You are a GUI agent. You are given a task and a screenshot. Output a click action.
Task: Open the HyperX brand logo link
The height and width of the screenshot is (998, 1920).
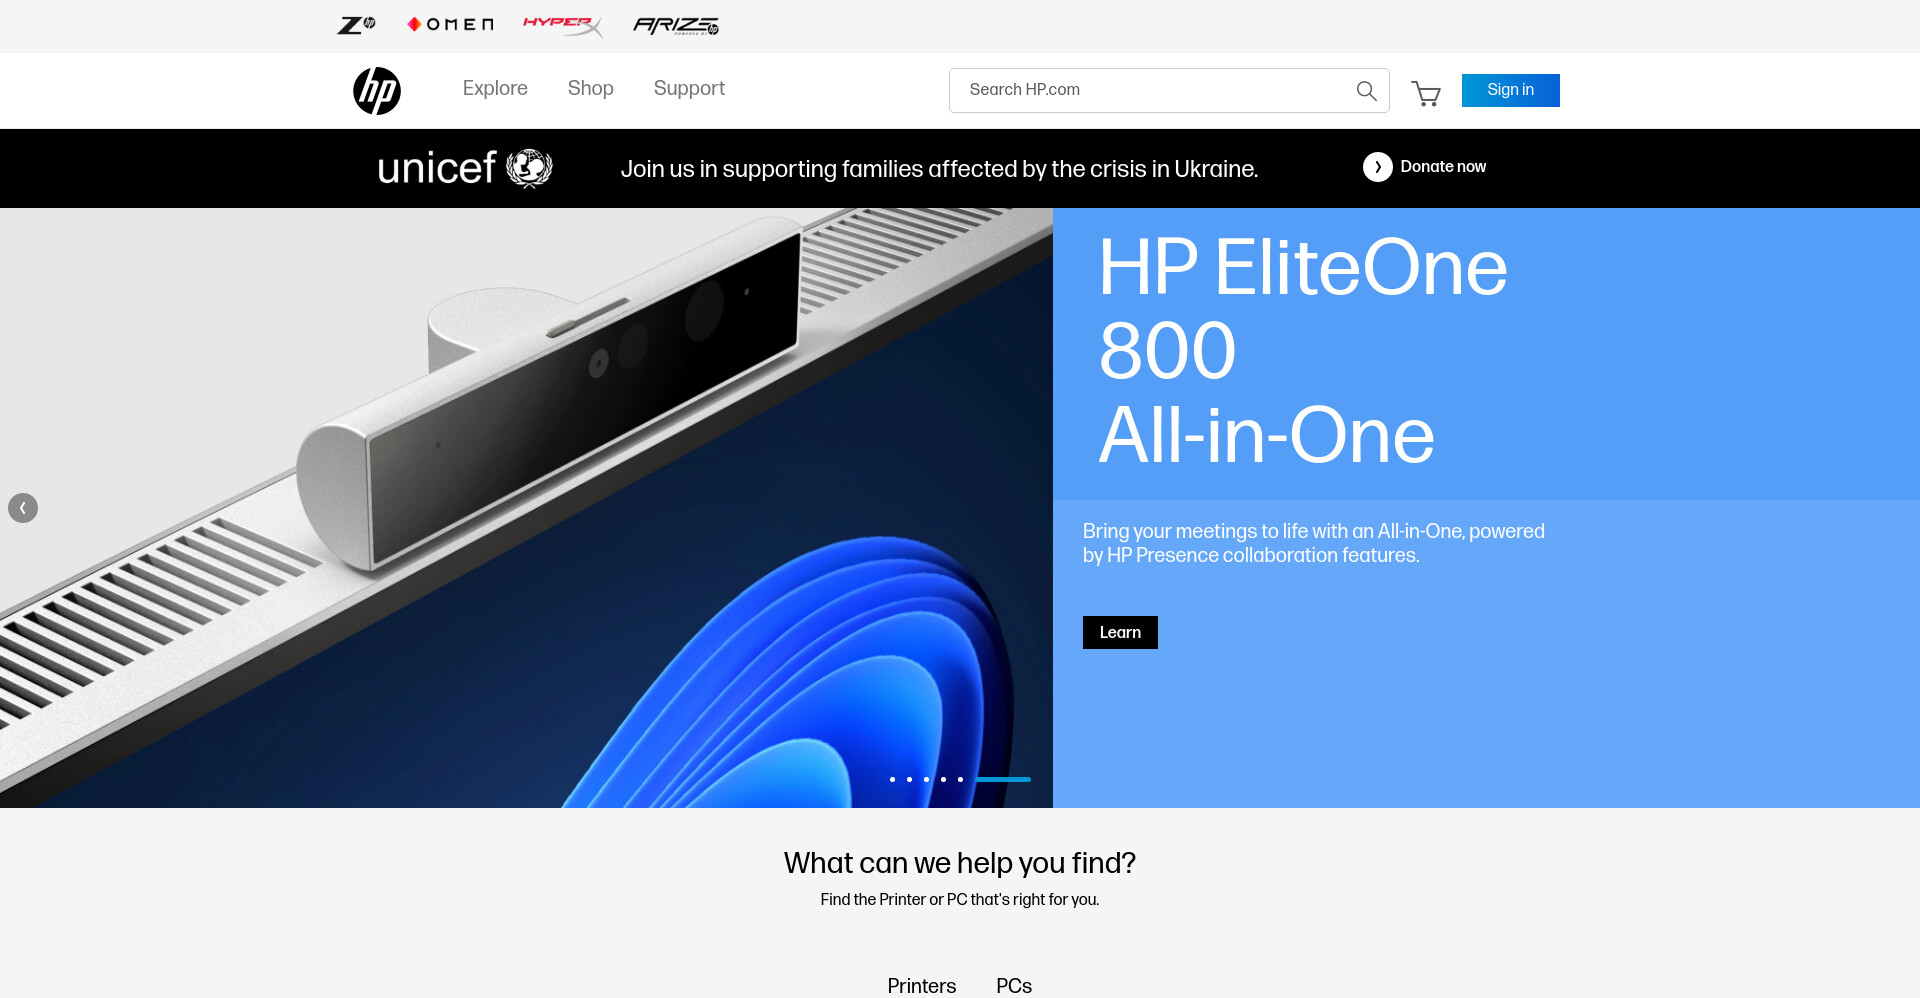click(562, 25)
